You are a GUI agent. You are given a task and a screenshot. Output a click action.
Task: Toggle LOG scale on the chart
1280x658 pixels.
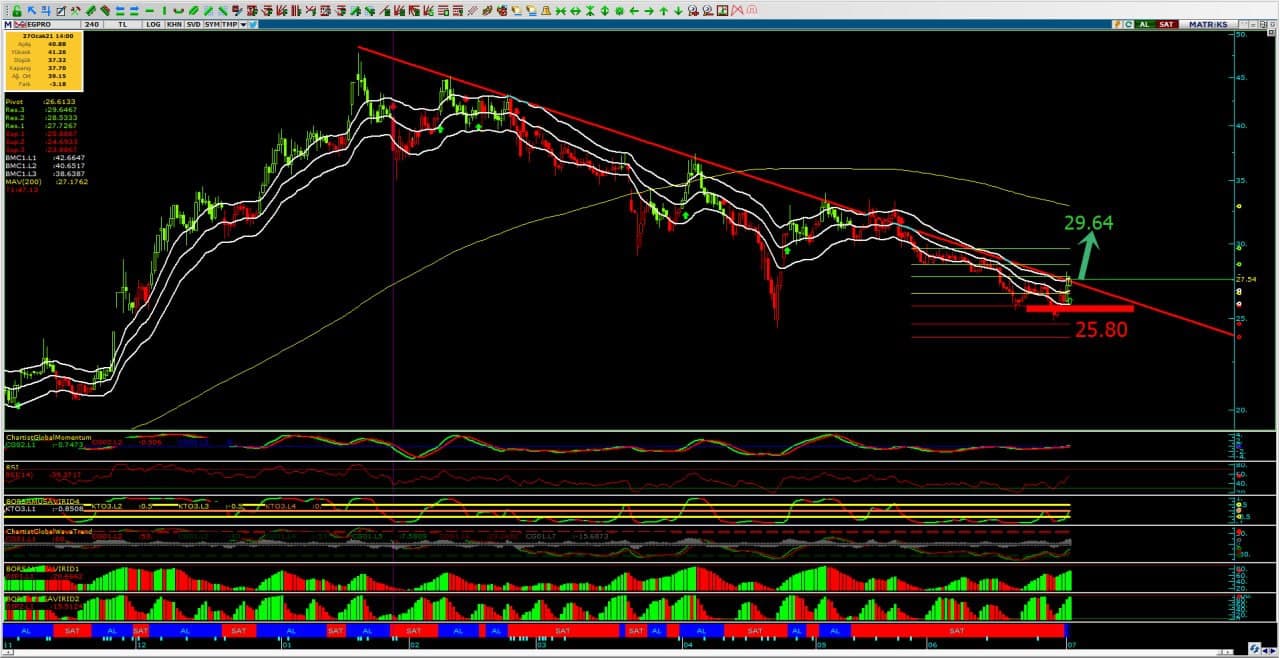pos(153,24)
